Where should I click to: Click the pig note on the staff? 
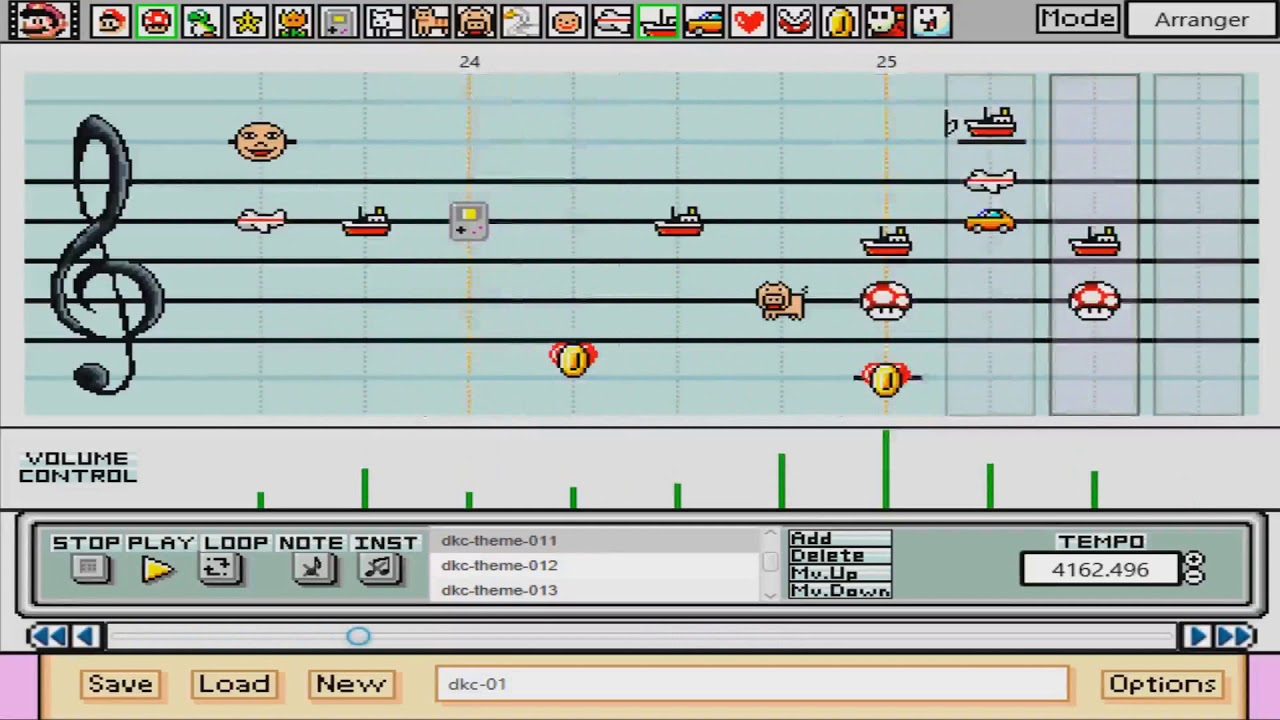tap(781, 300)
